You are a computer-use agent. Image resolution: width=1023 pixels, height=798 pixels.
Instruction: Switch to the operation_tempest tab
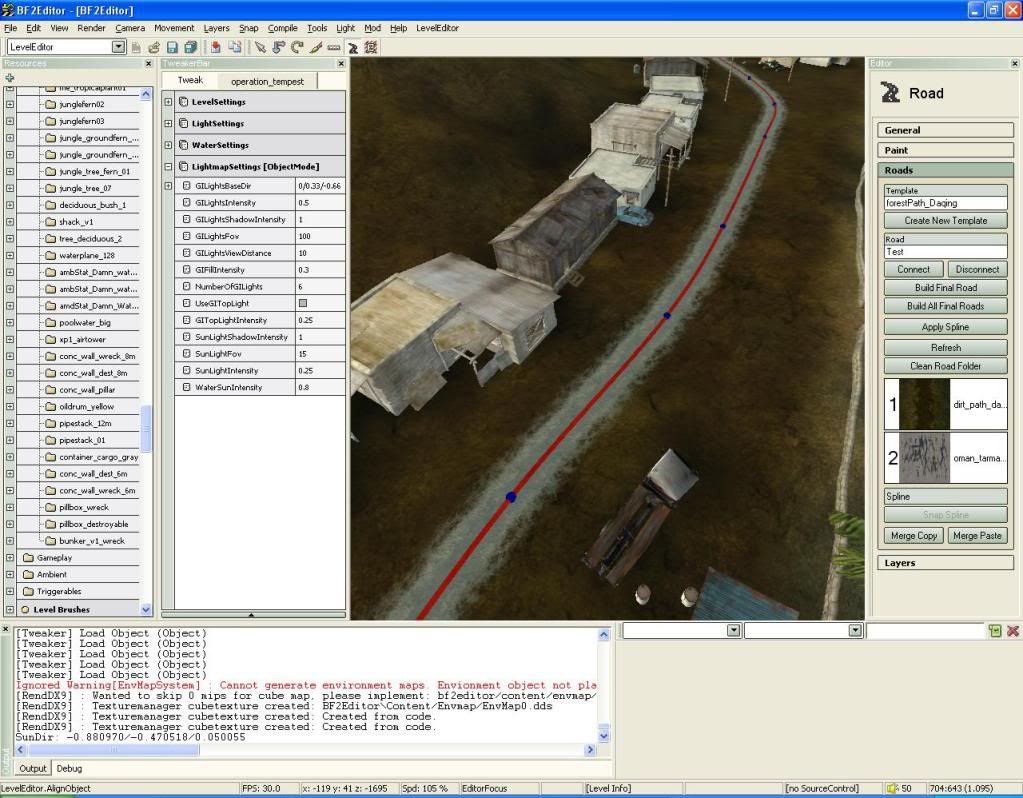267,81
